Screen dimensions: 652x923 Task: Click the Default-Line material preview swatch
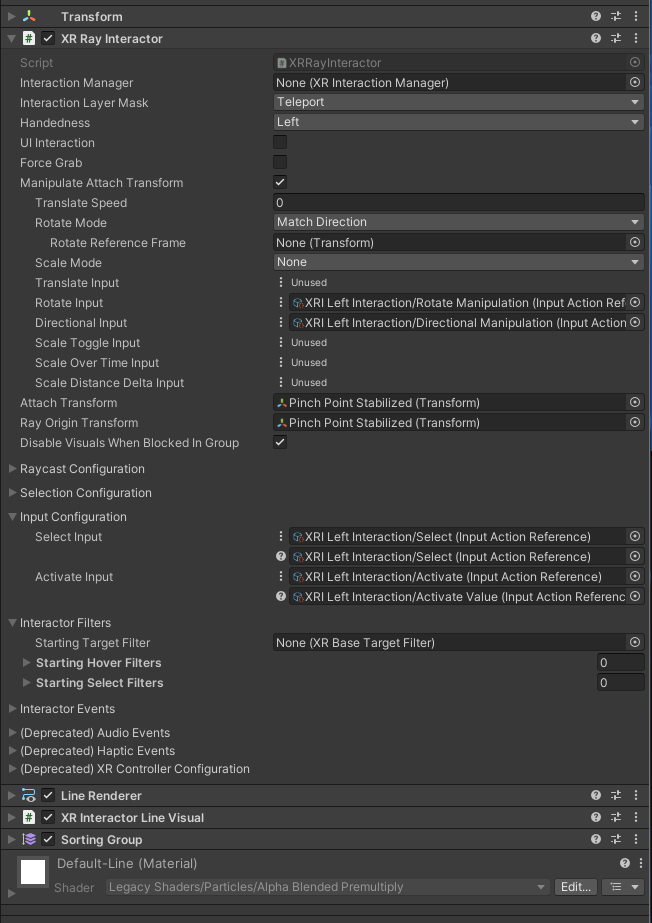pyautogui.click(x=33, y=872)
